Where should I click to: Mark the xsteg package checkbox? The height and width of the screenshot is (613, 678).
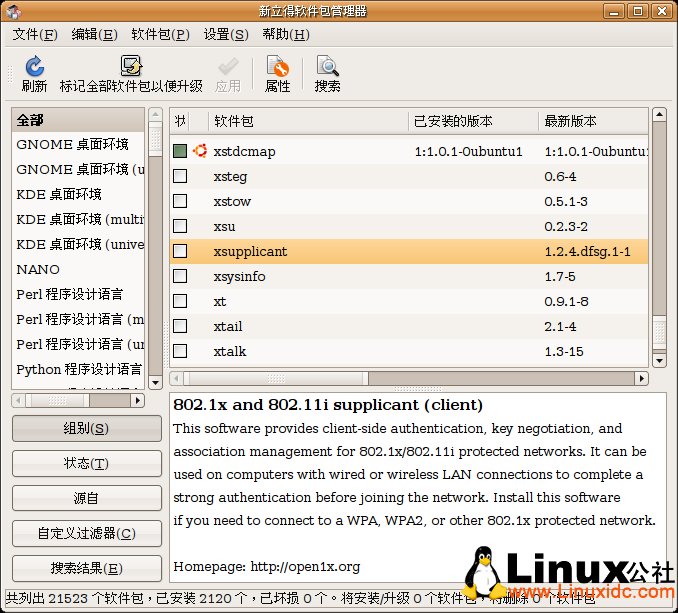(x=180, y=176)
